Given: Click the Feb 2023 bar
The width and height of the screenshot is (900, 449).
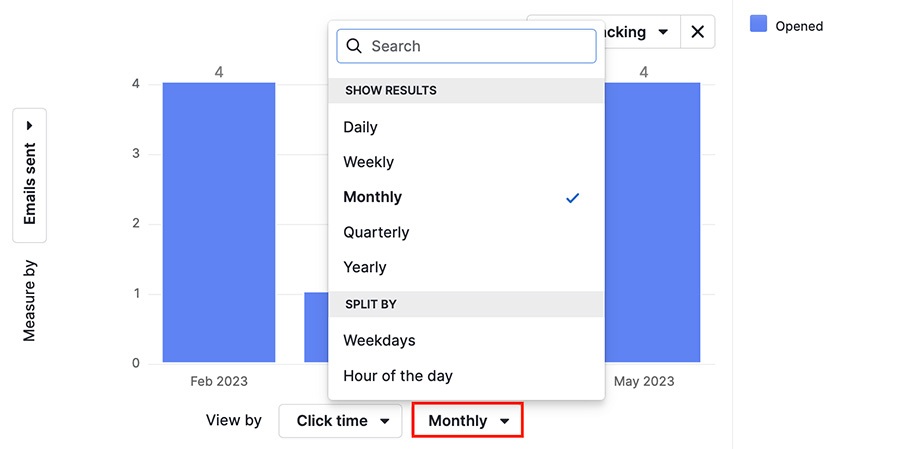Looking at the screenshot, I should click(x=219, y=222).
